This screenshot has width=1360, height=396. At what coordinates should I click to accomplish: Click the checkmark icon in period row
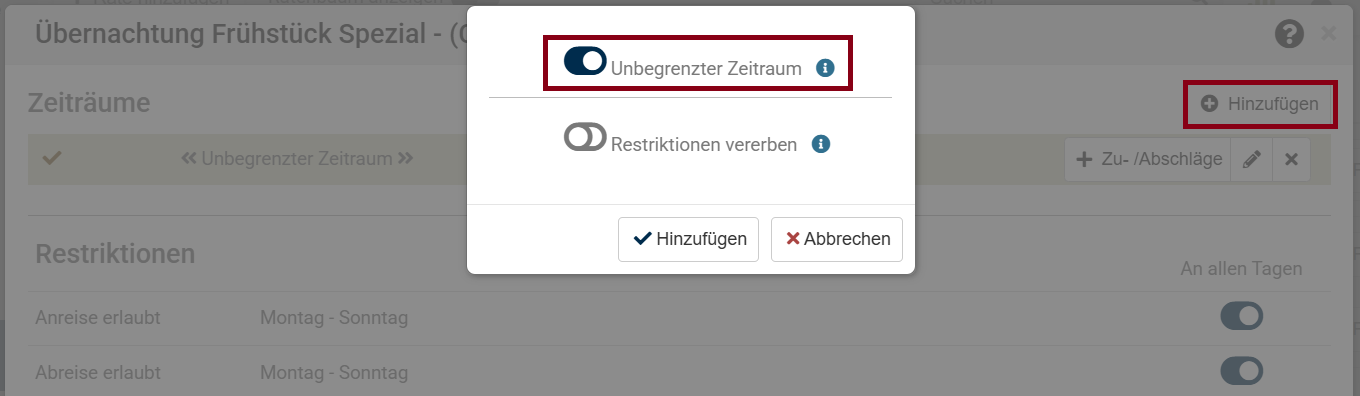click(x=52, y=158)
